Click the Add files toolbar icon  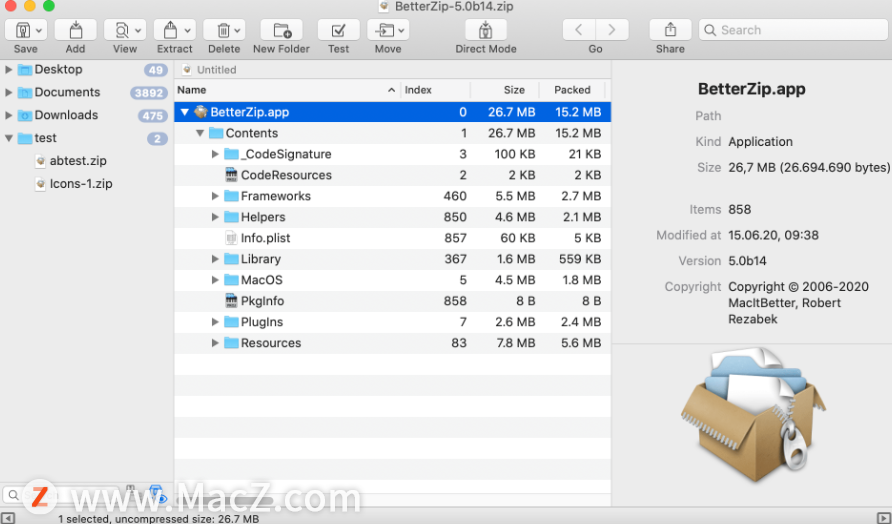75,30
